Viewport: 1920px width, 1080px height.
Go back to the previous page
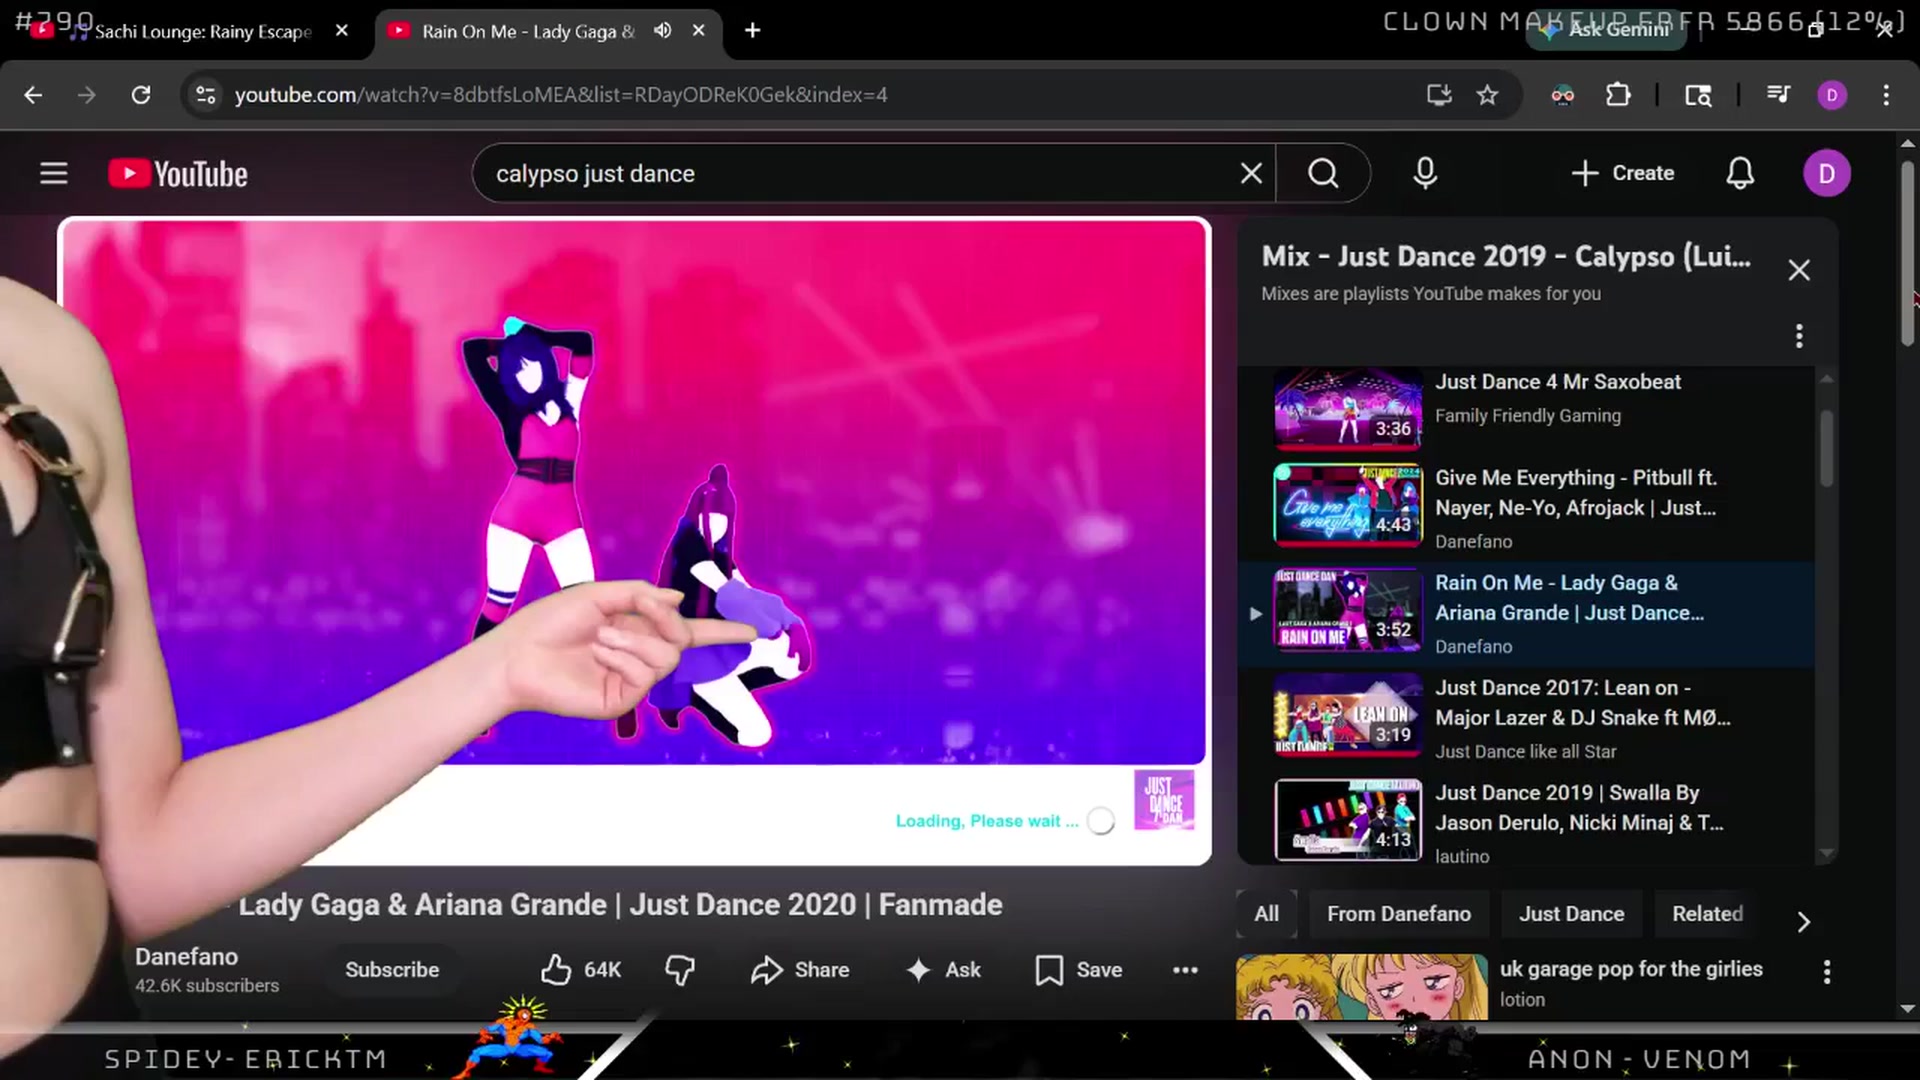(33, 95)
